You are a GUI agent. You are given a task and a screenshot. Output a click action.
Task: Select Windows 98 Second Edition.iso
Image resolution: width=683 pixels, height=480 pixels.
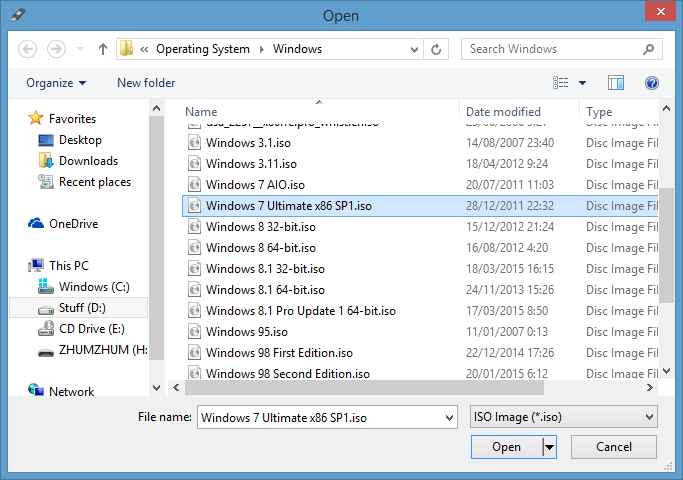(x=288, y=373)
